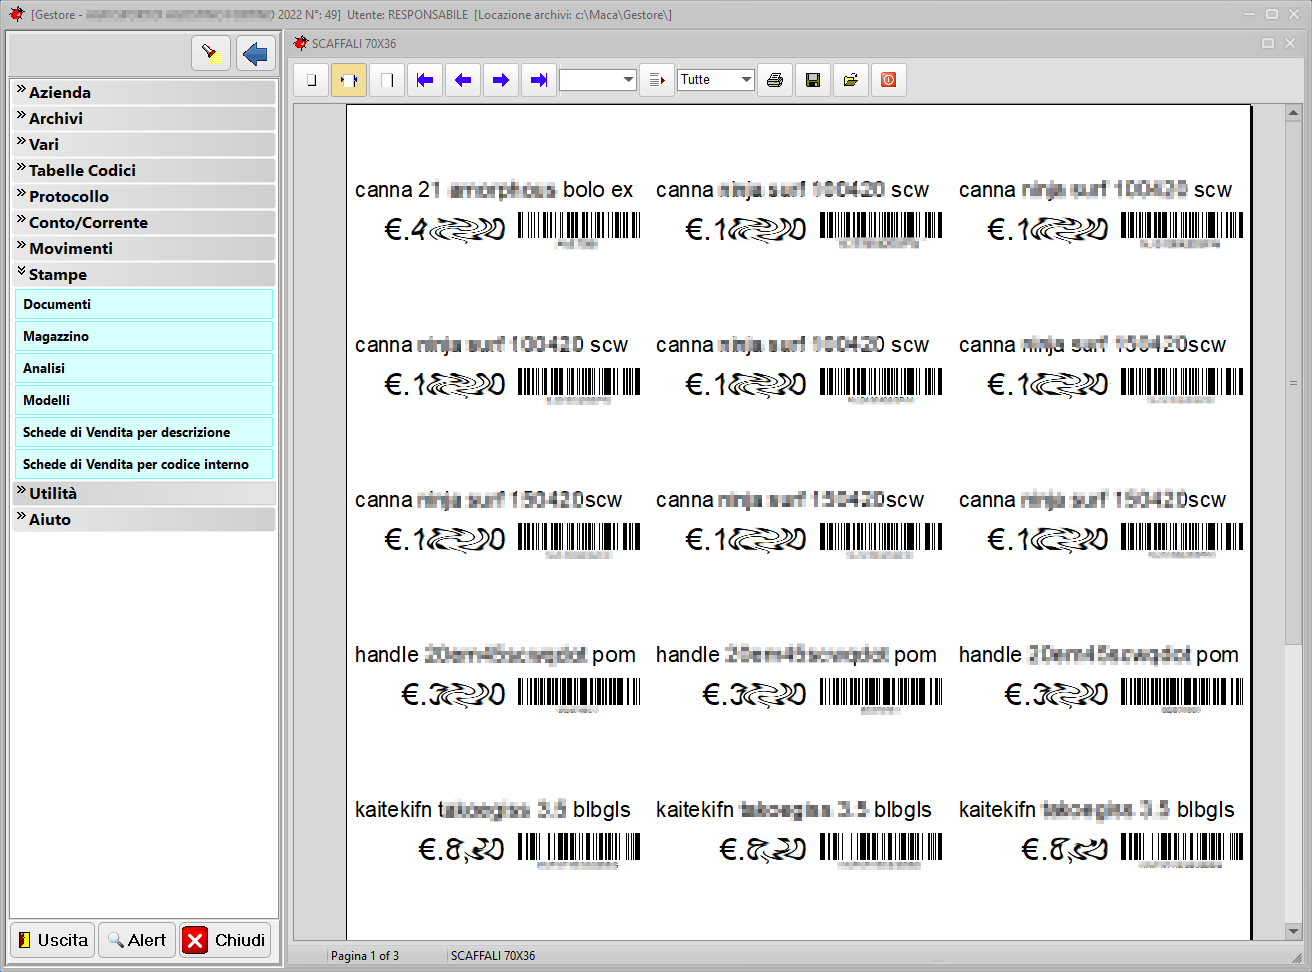Click the flashlight search icon in sidebar
This screenshot has width=1312, height=972.
tap(210, 53)
